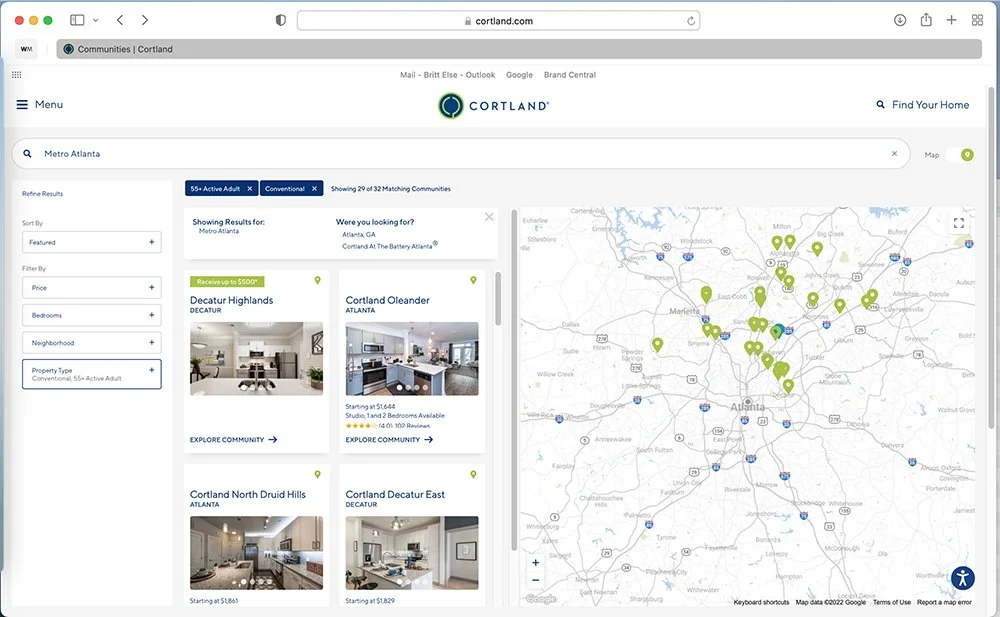The height and width of the screenshot is (617, 1000).
Task: Click map pin icon on Cortland Decatur East card
Action: pos(473,474)
